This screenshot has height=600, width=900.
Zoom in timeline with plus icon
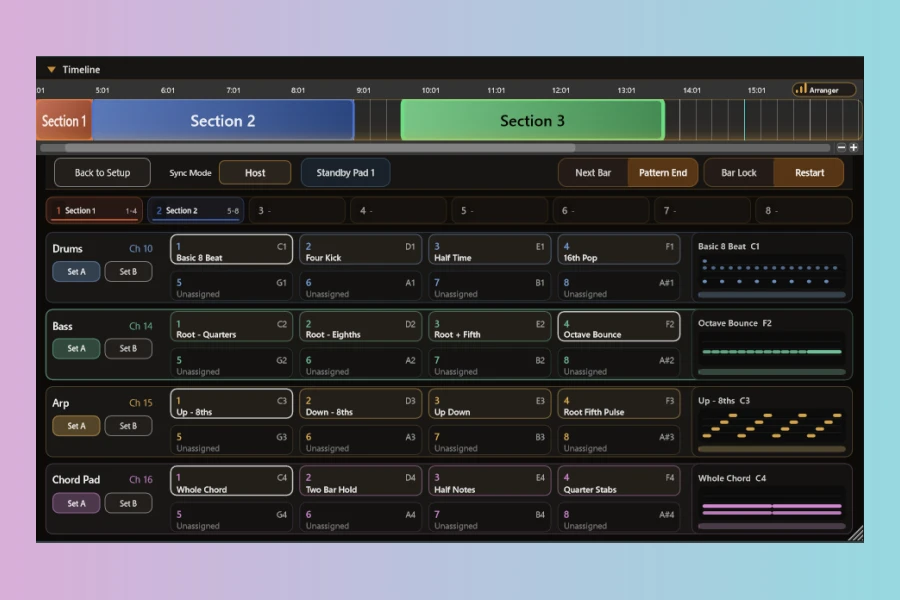pyautogui.click(x=854, y=148)
